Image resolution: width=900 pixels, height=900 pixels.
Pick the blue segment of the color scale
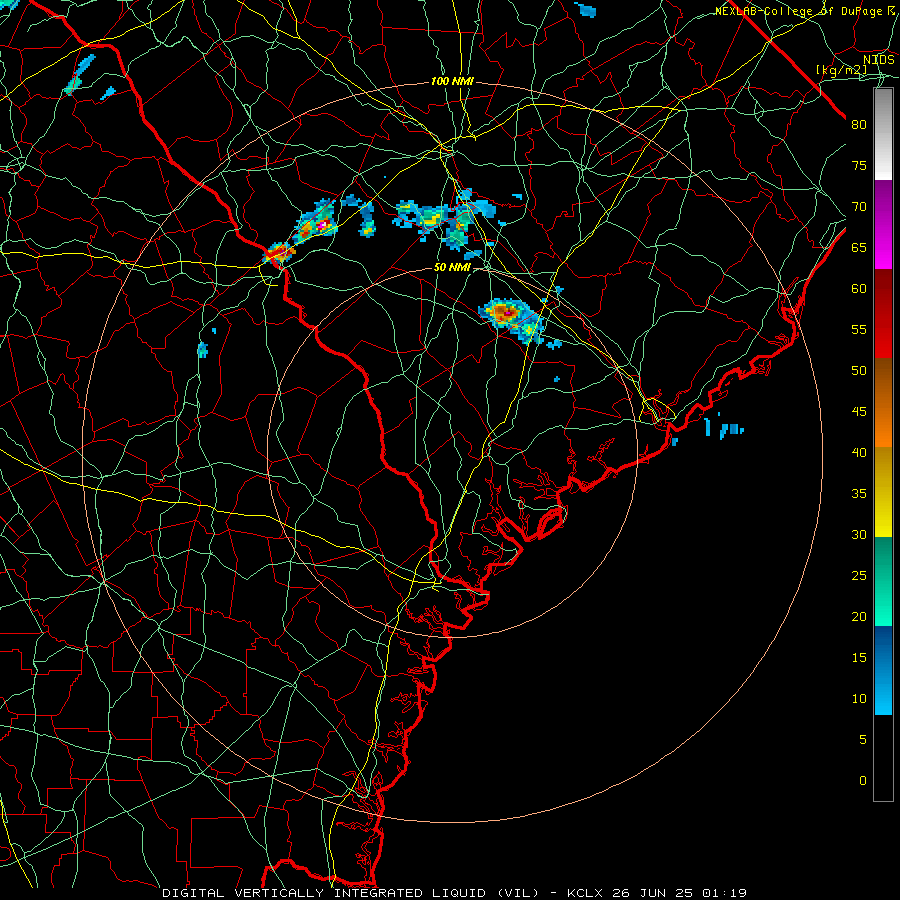click(883, 670)
